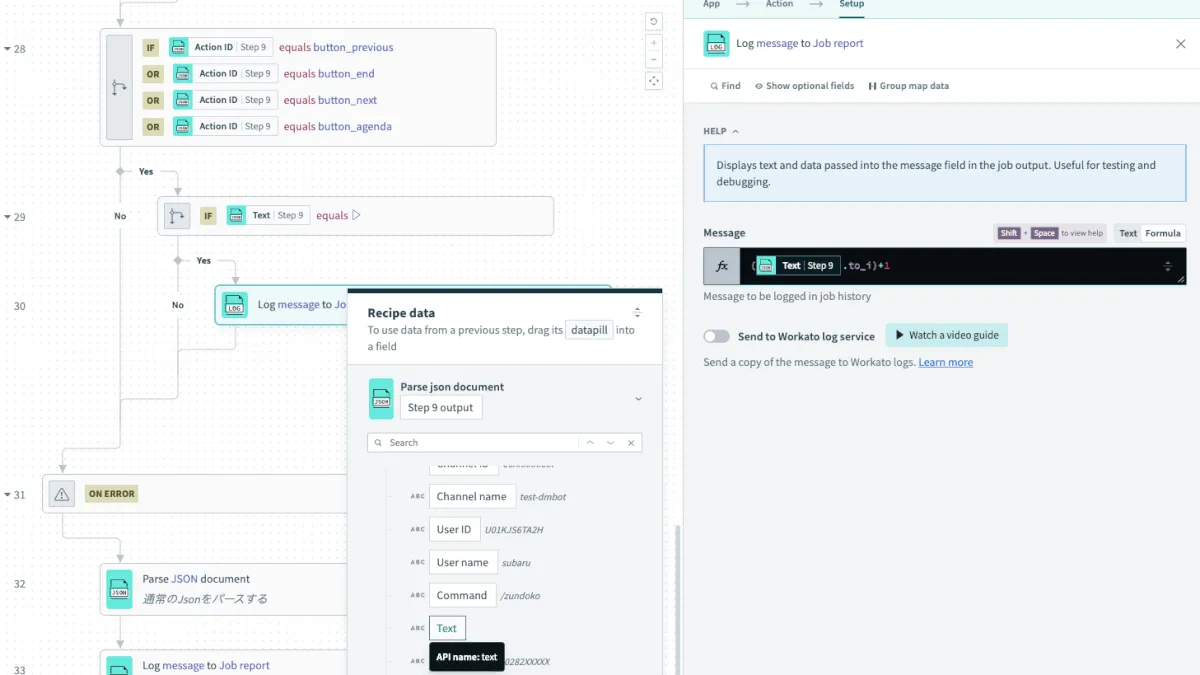
Task: Expand the Message field with its stepper arrows
Action: [x=1167, y=266]
